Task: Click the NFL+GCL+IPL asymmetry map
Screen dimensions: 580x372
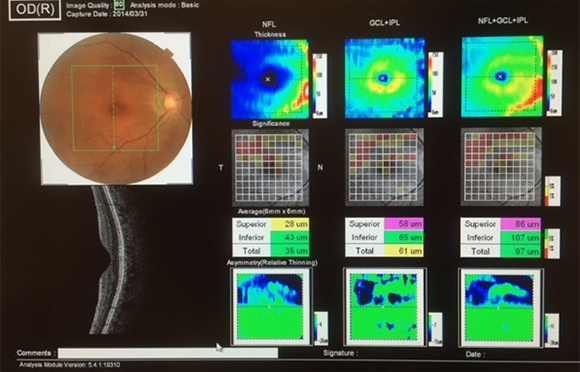Action: tap(501, 308)
